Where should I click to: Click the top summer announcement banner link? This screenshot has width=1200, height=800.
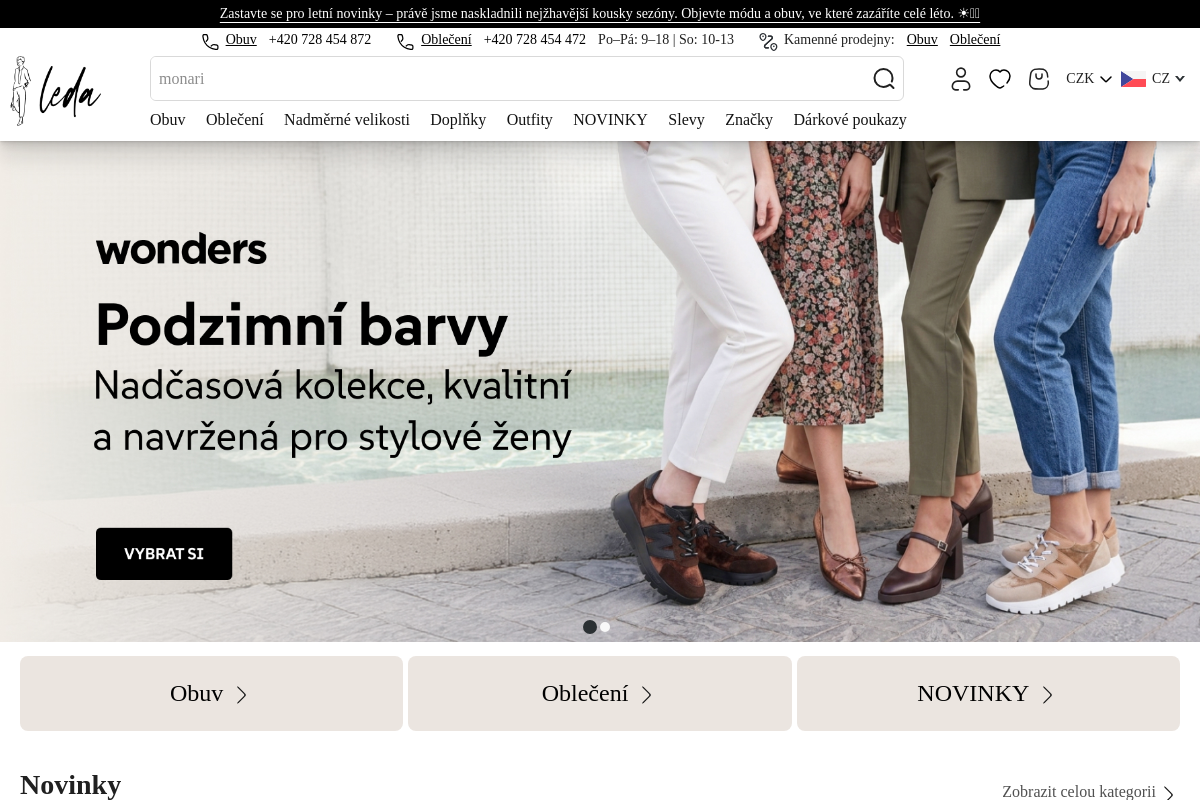pos(600,14)
